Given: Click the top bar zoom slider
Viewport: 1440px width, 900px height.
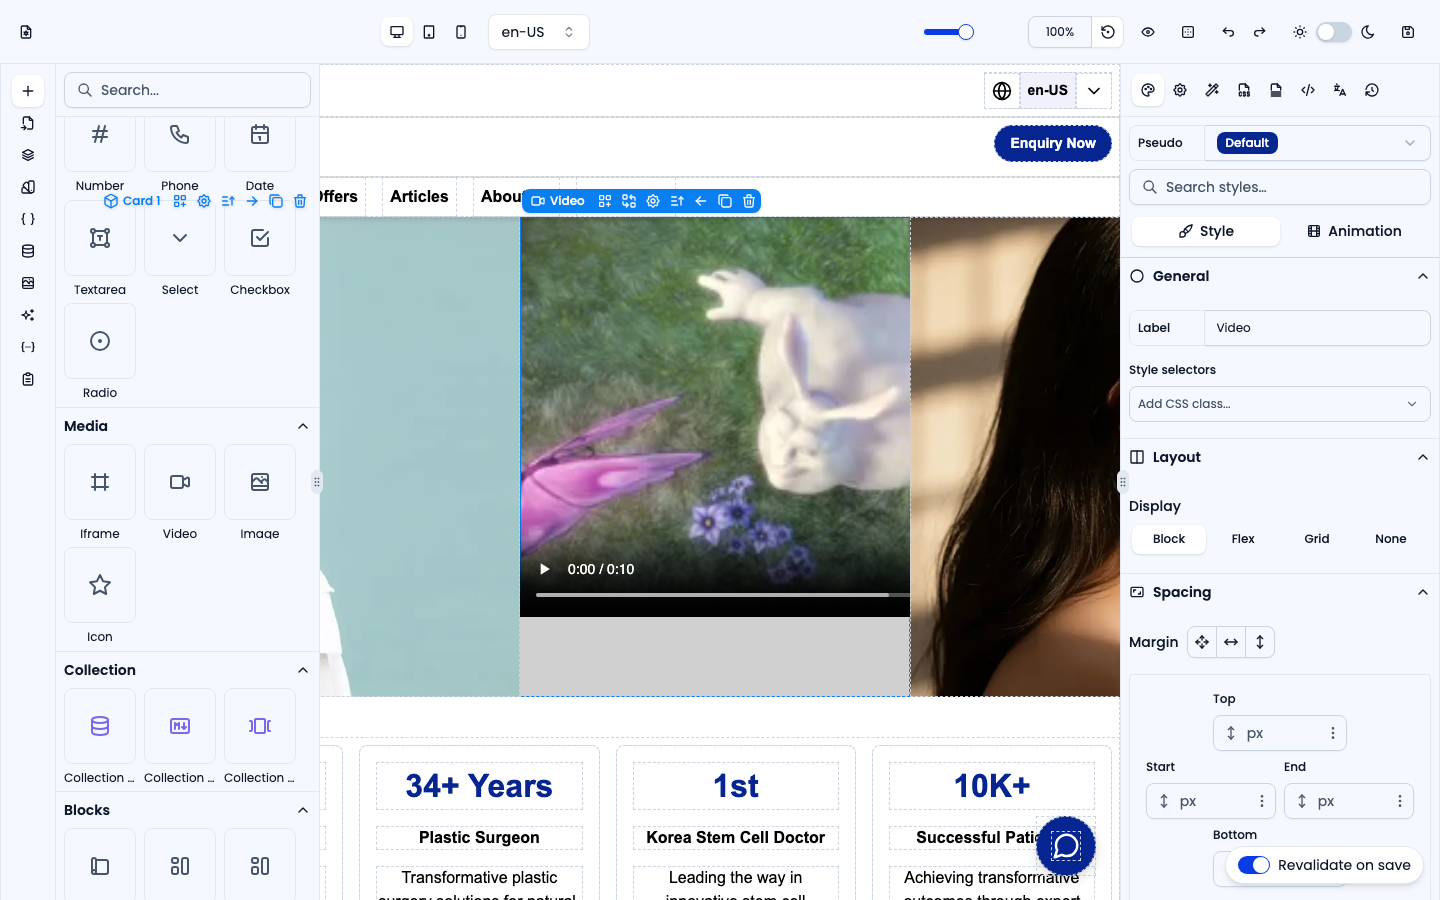Looking at the screenshot, I should (x=948, y=32).
